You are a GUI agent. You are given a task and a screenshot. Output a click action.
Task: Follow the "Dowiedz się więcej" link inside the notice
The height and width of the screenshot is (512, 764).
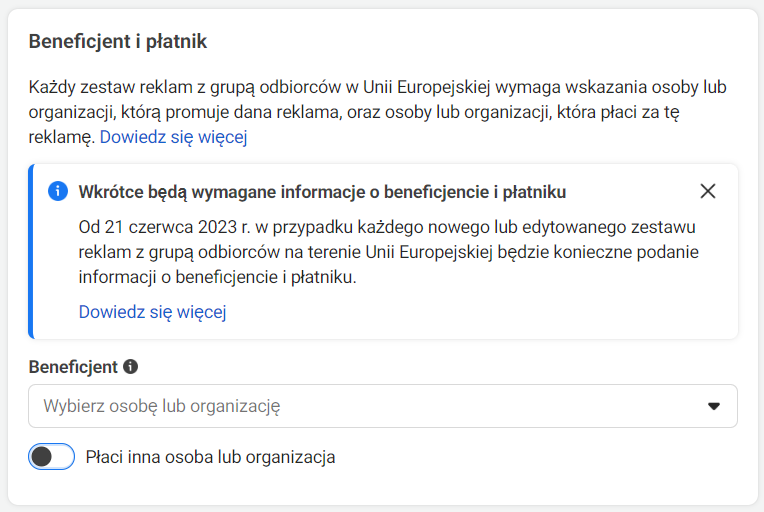(152, 312)
